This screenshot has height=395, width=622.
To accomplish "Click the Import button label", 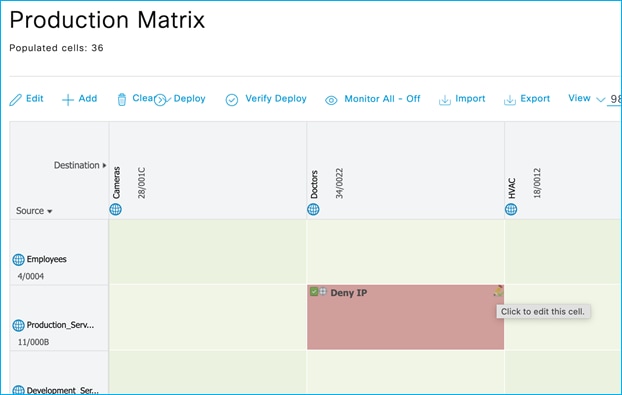I will 470,98.
